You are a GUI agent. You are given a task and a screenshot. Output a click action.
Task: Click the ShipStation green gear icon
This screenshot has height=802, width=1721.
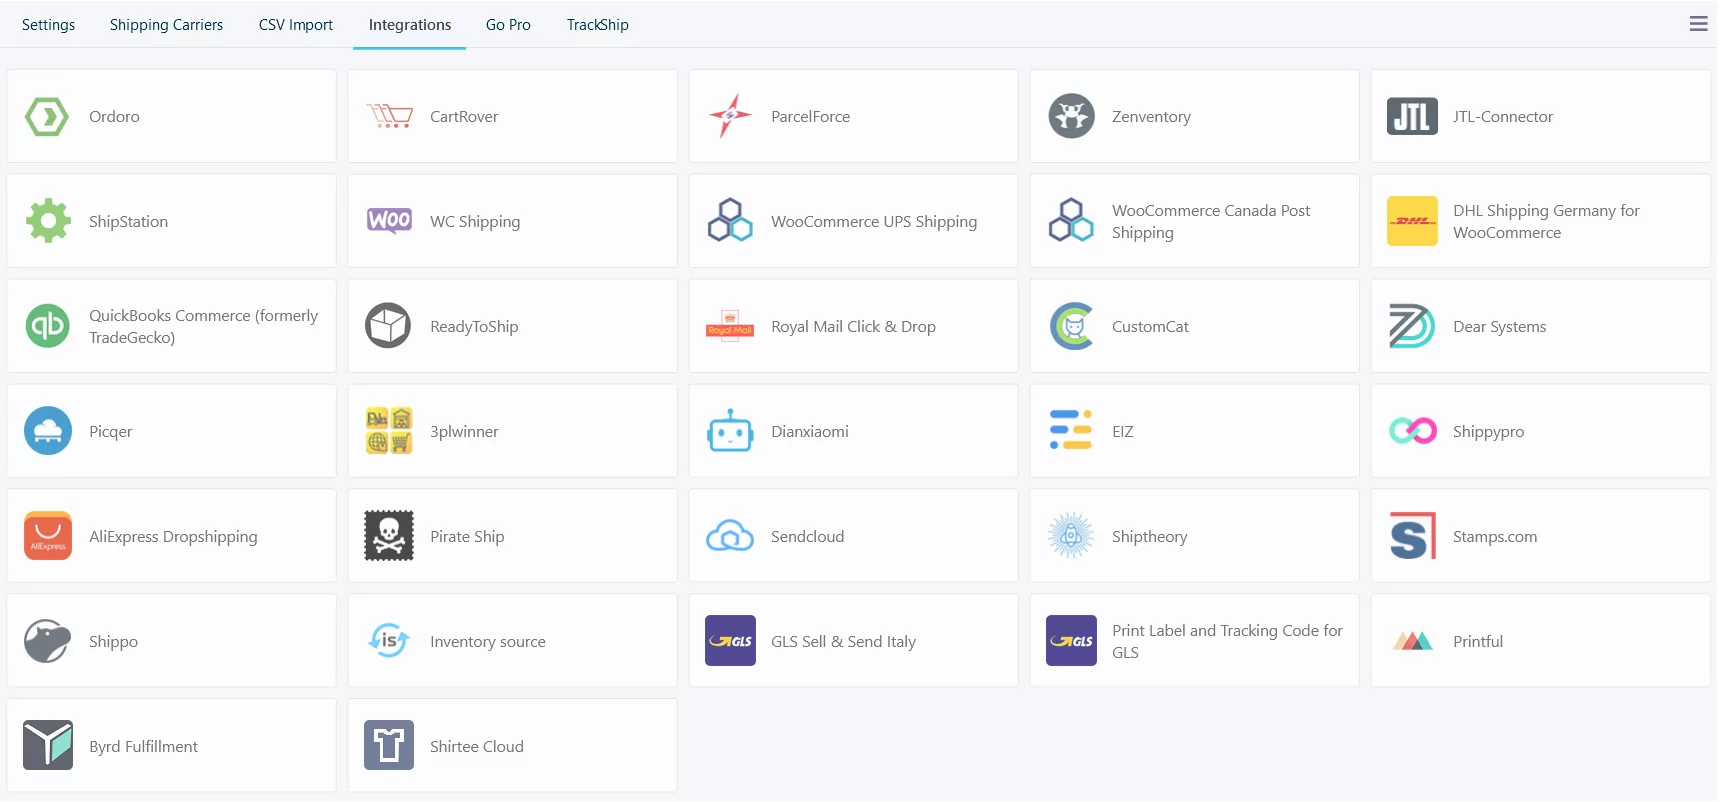pyautogui.click(x=48, y=221)
